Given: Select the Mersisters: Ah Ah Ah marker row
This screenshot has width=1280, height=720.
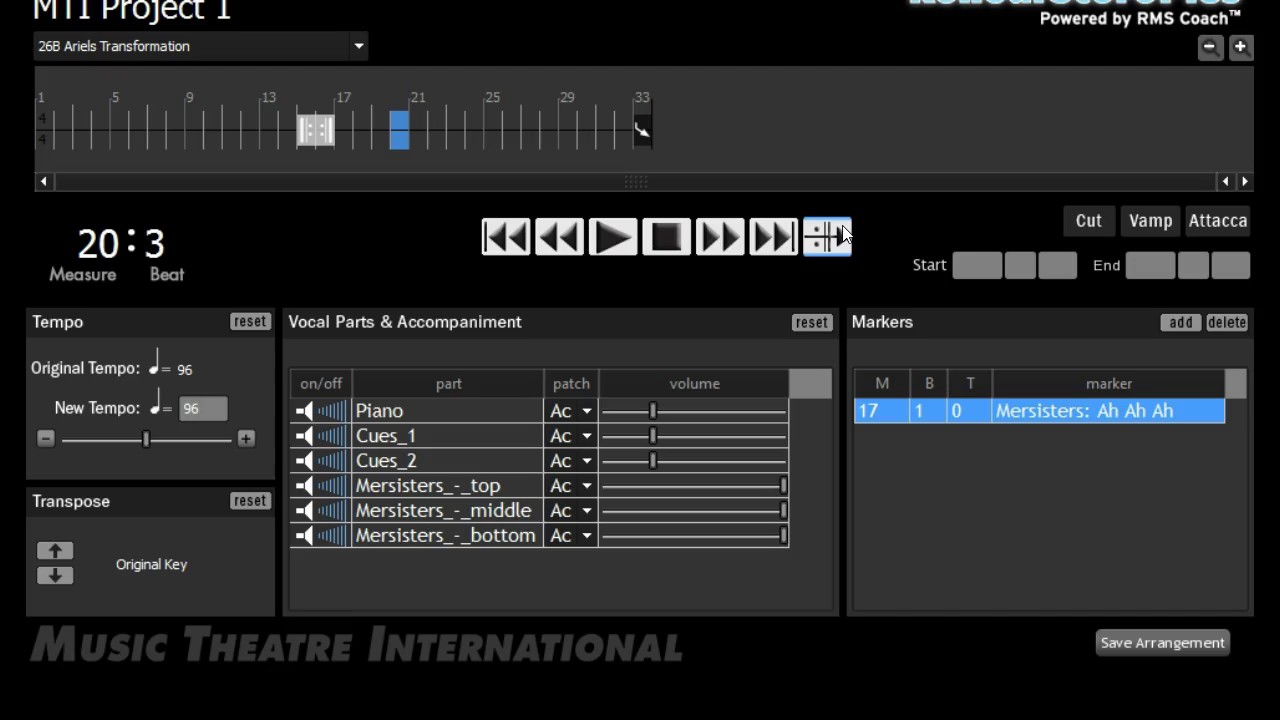Looking at the screenshot, I should point(1039,411).
